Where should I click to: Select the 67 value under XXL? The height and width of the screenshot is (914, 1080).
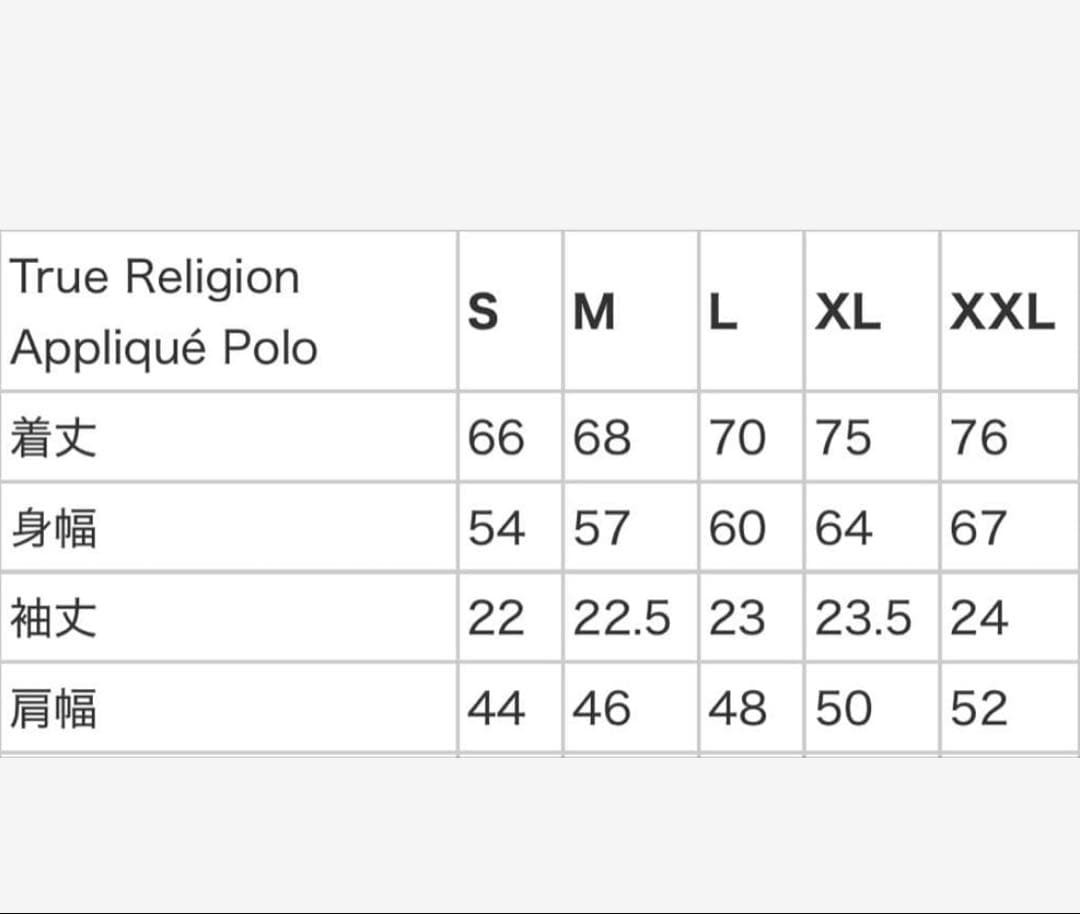(x=979, y=528)
